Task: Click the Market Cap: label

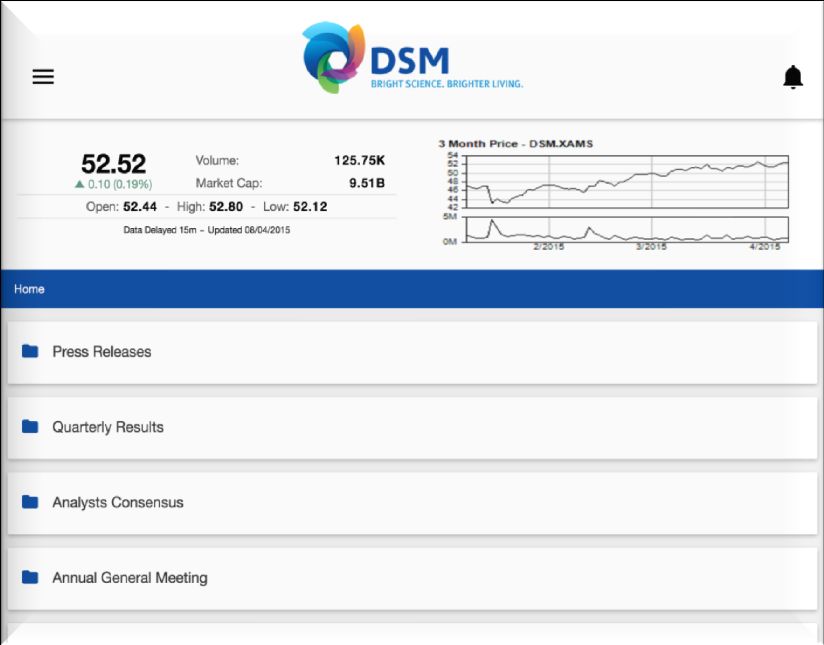Action: click(x=229, y=183)
